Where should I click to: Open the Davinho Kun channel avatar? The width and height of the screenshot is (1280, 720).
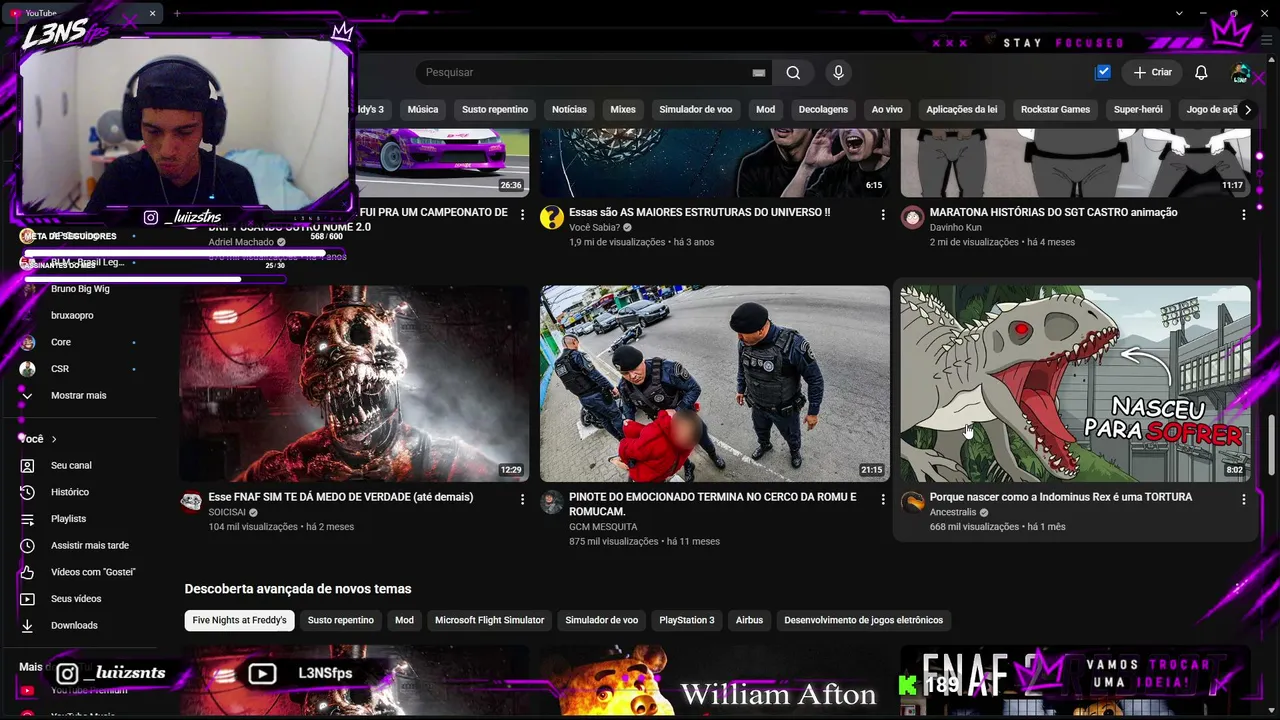pos(912,218)
